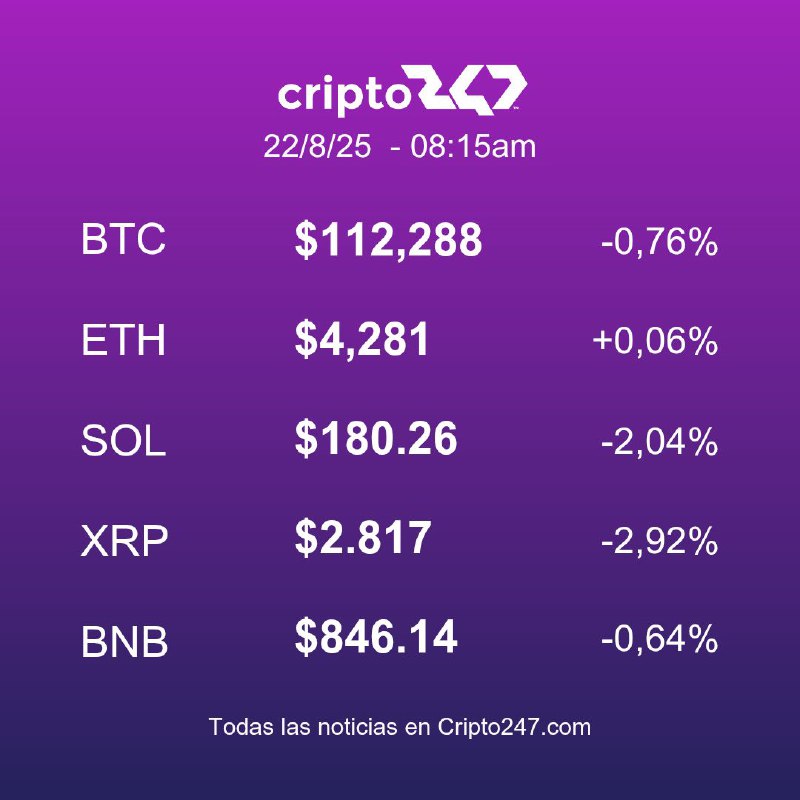Select the ETH ticker label
The width and height of the screenshot is (800, 800).
click(x=123, y=340)
